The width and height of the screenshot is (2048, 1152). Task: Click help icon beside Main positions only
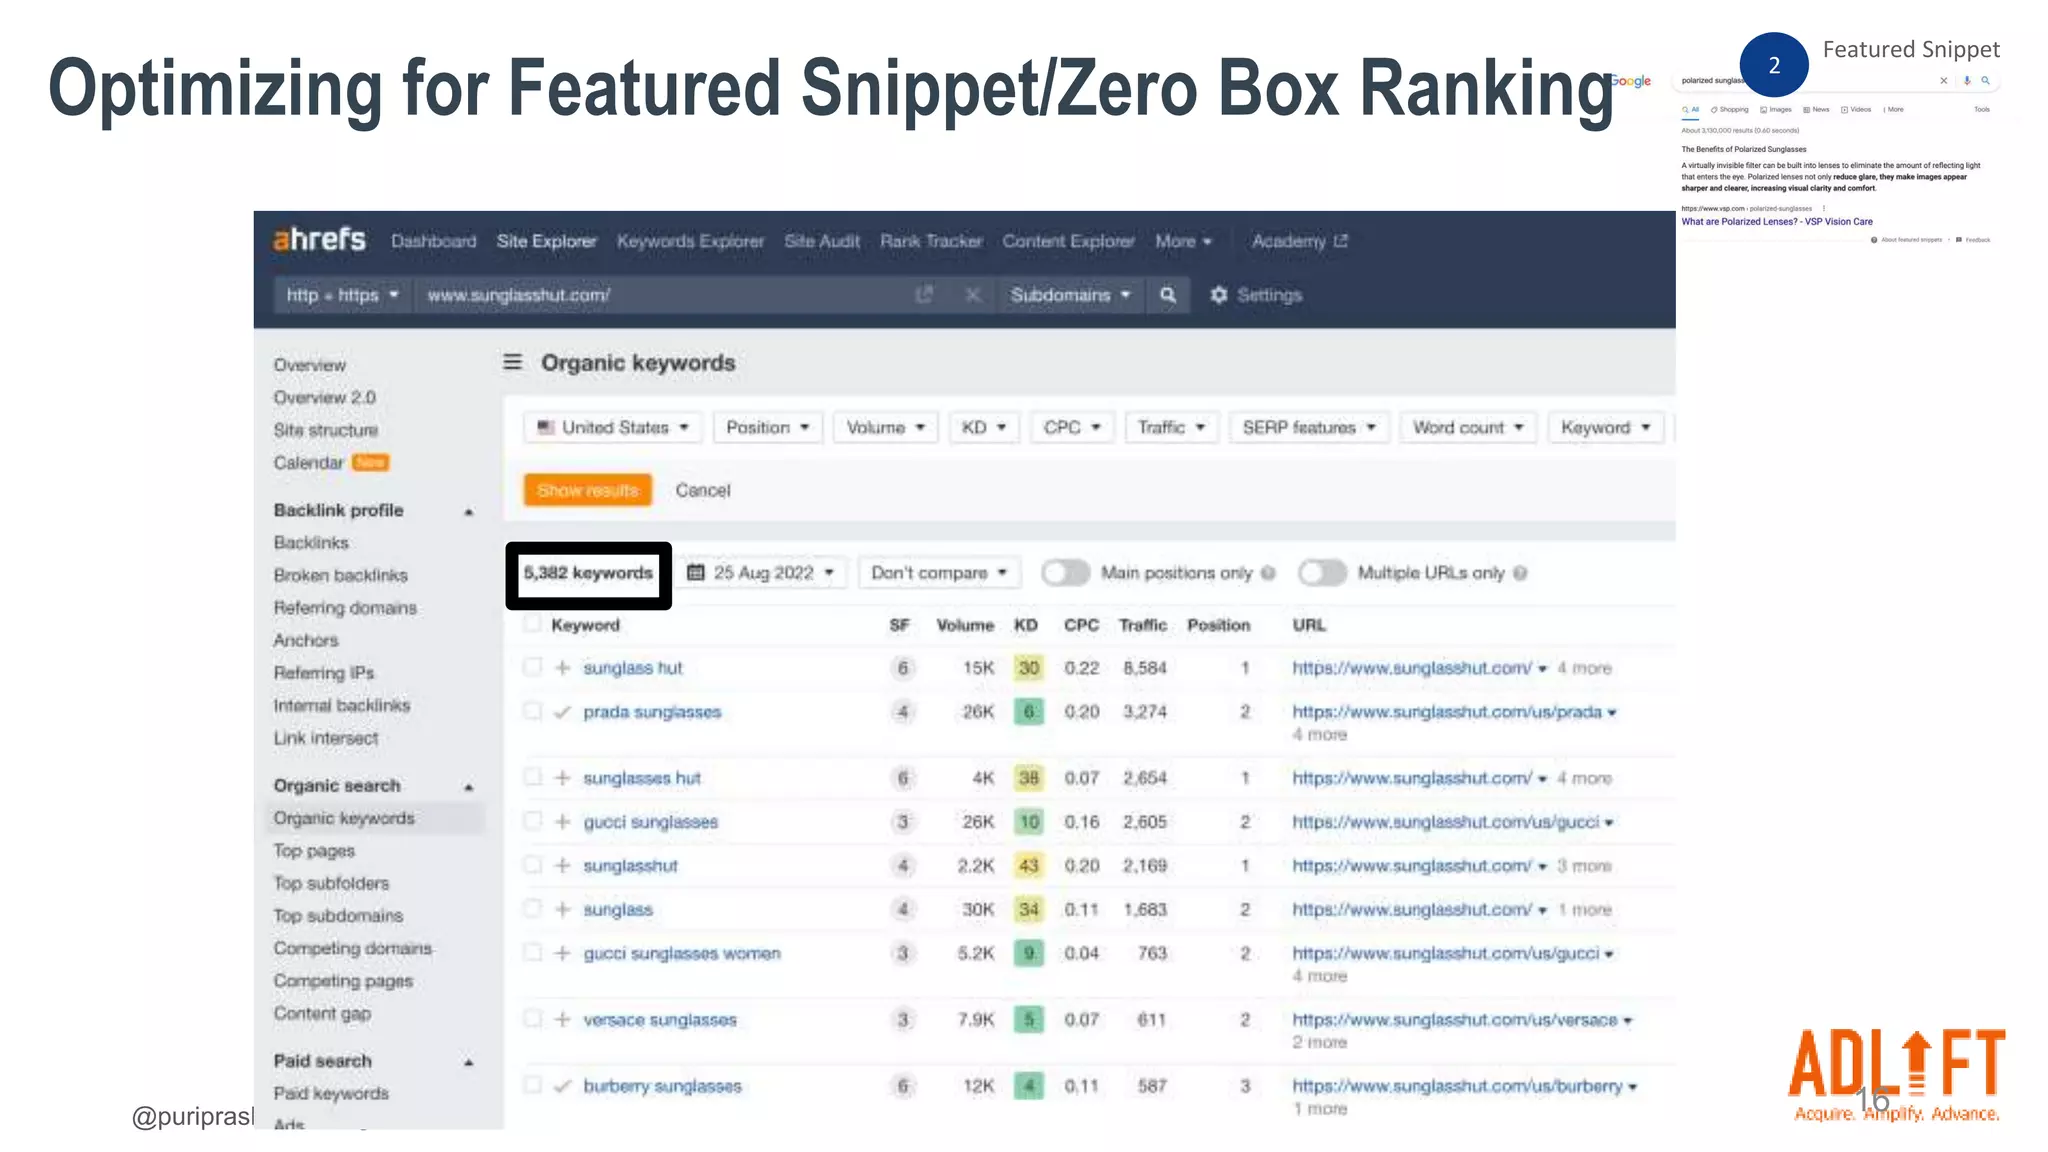[1268, 573]
